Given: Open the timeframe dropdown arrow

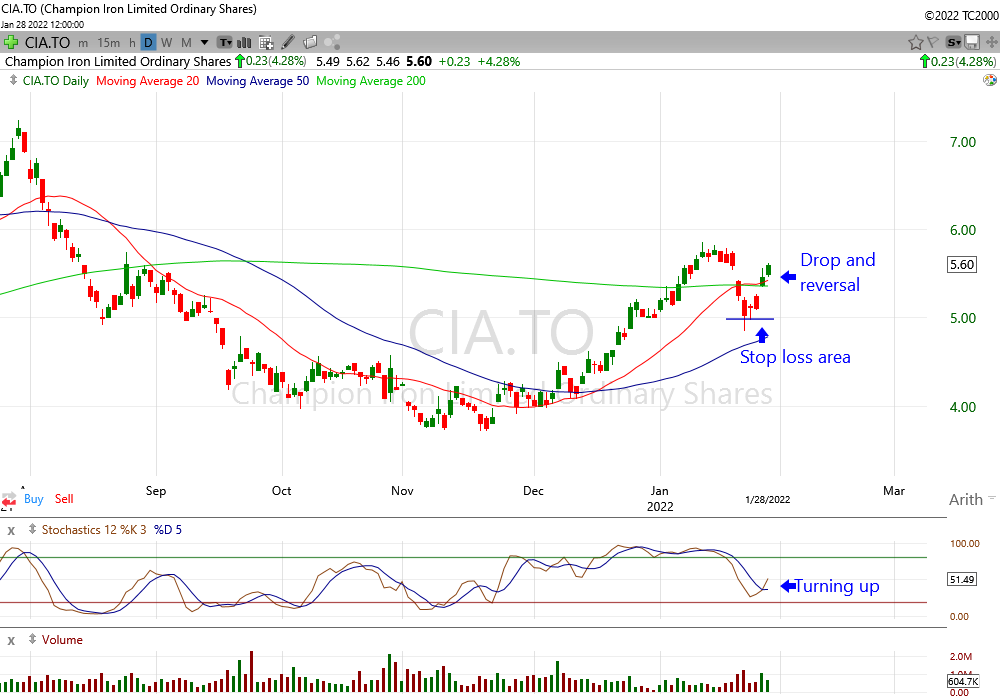Looking at the screenshot, I should click(x=204, y=43).
